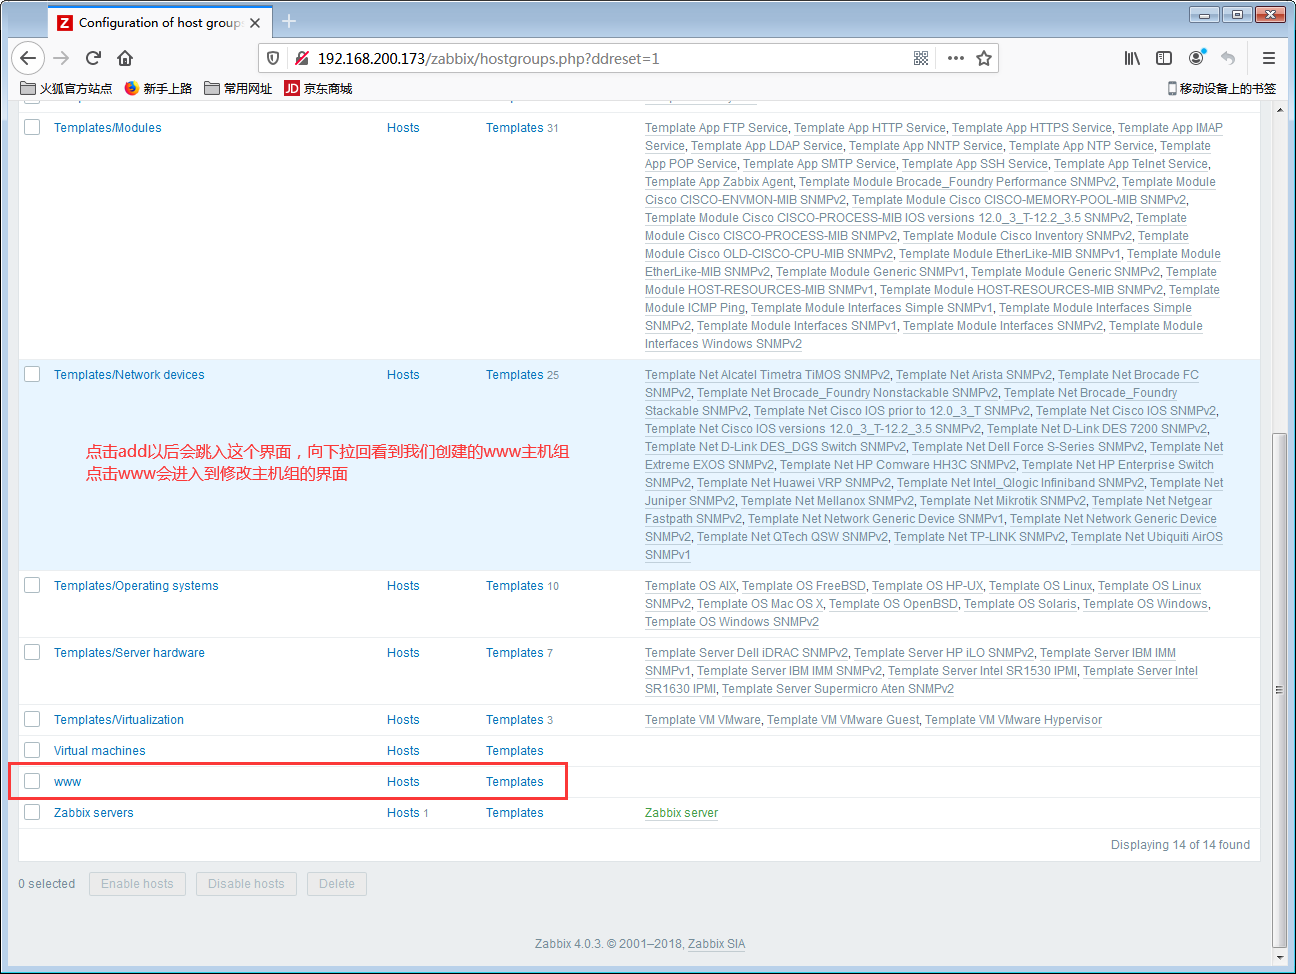Open the Zabbix SIA footer link

coord(716,944)
